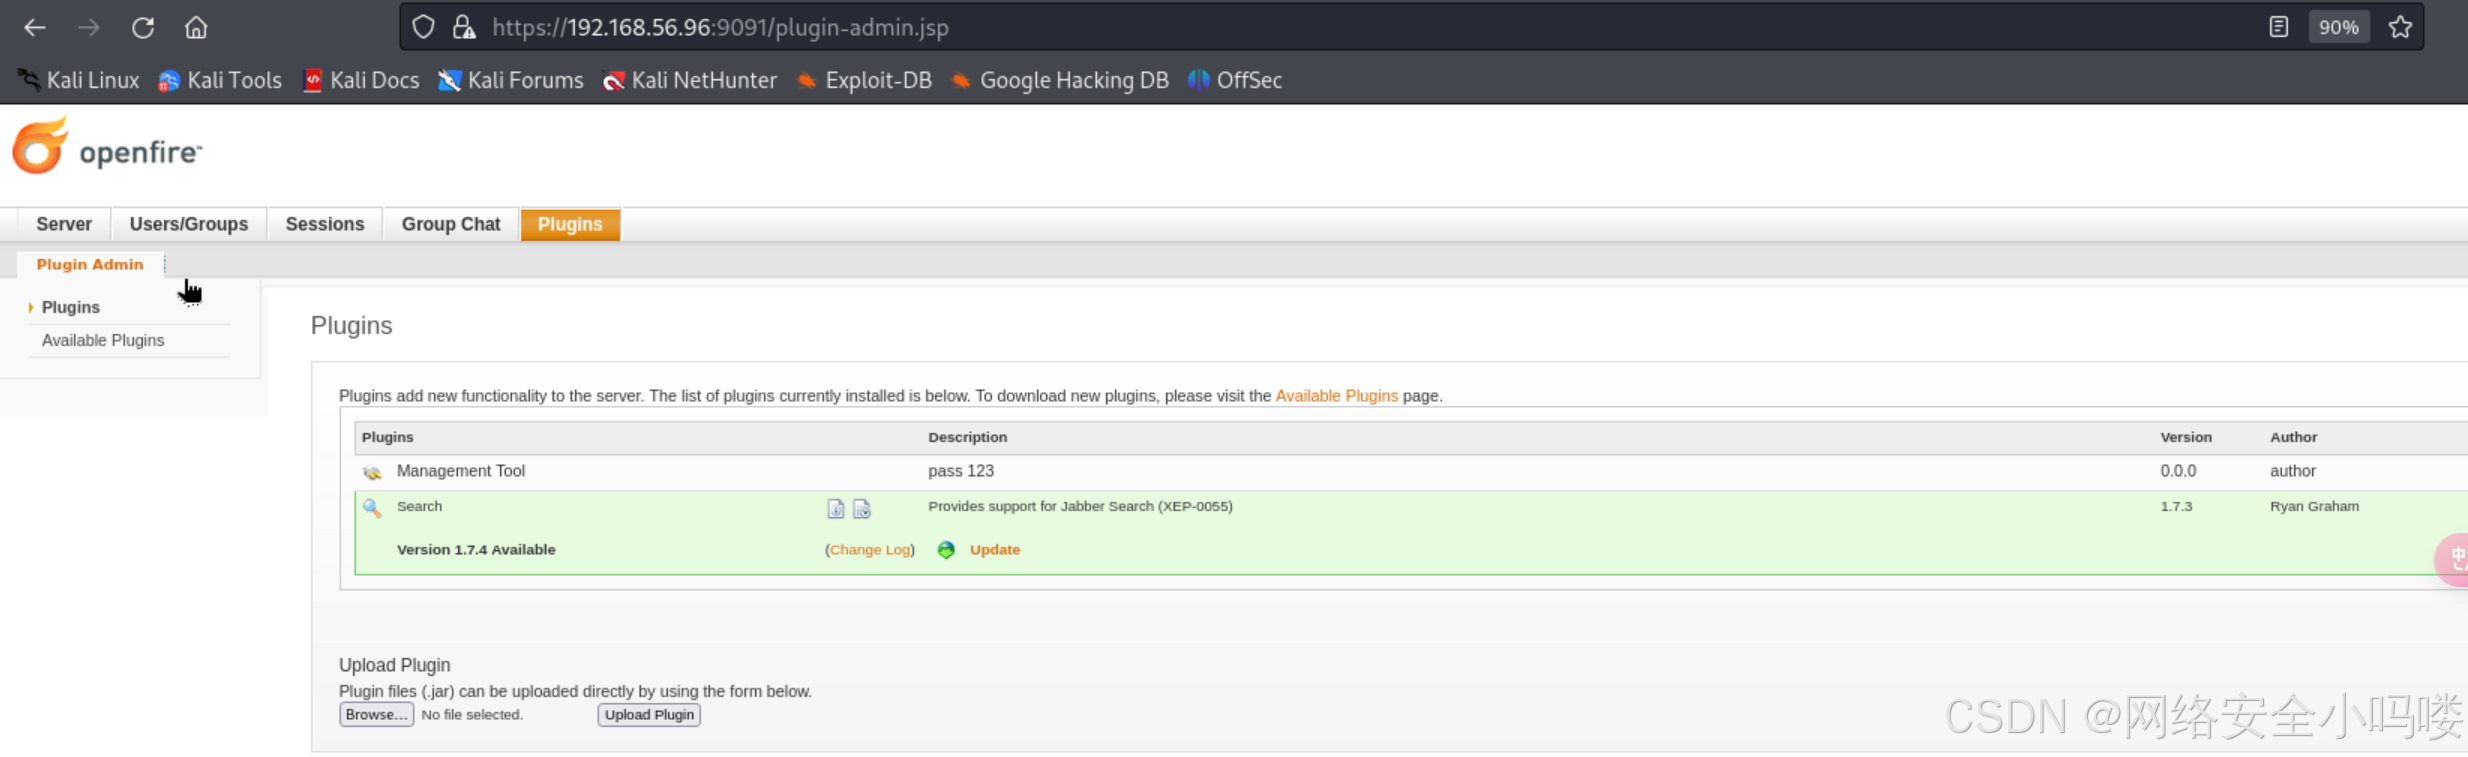Open Kali NetHunter bookmark
The width and height of the screenshot is (2468, 757).
(x=690, y=80)
